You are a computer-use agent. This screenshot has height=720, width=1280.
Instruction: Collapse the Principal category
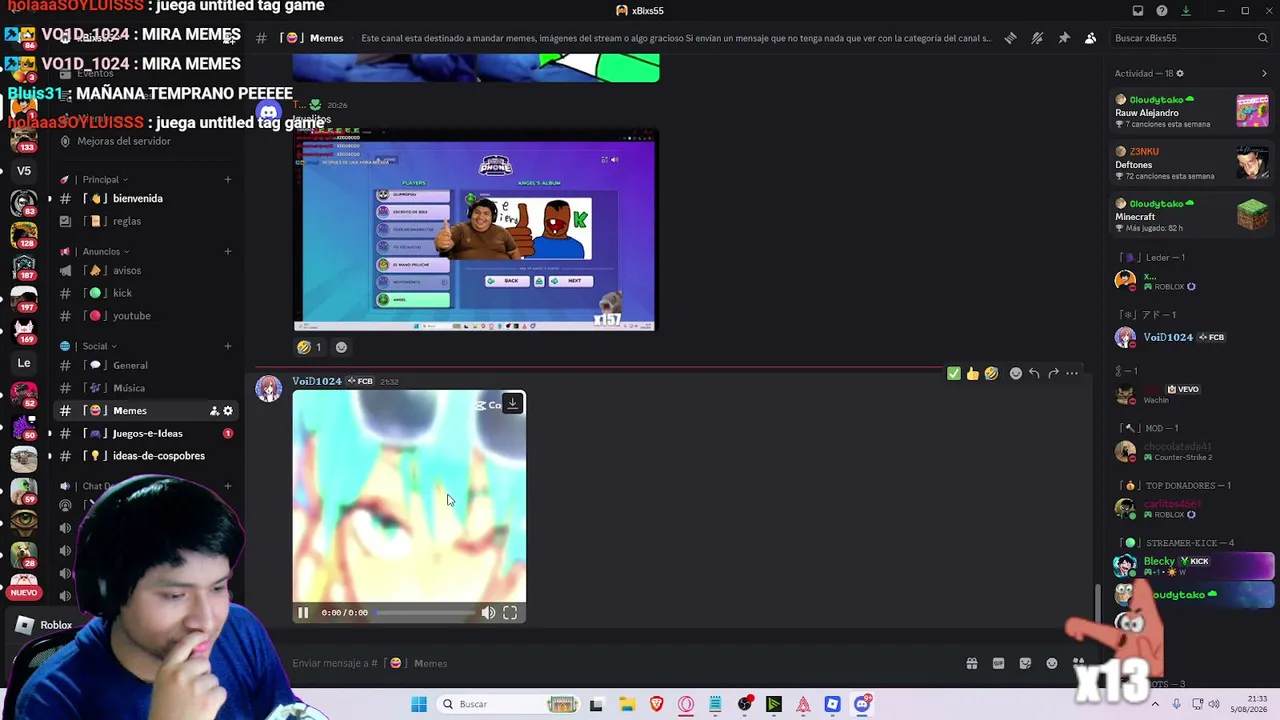click(x=105, y=180)
